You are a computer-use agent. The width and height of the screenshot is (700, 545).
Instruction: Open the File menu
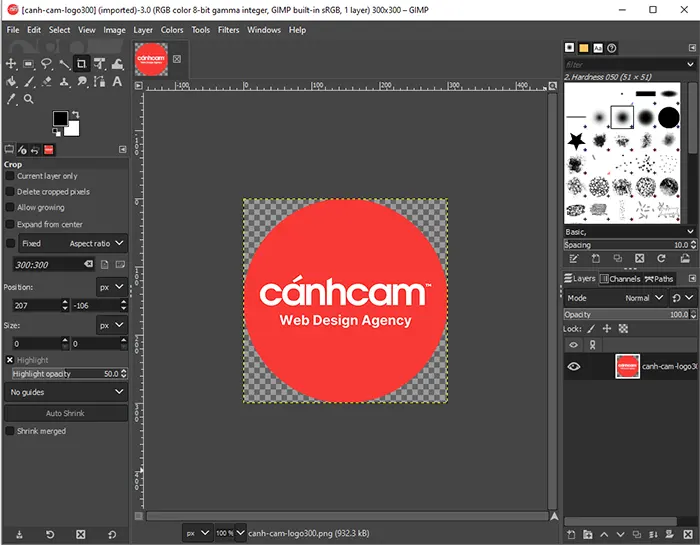(x=13, y=30)
